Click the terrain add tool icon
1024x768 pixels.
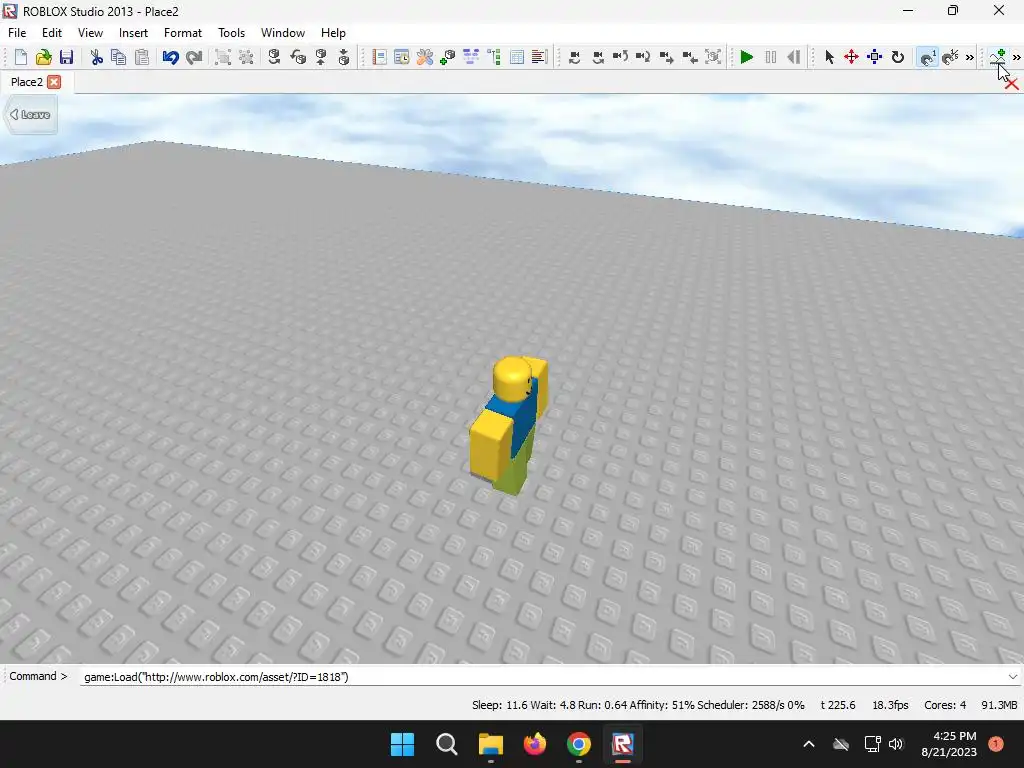[x=998, y=56]
